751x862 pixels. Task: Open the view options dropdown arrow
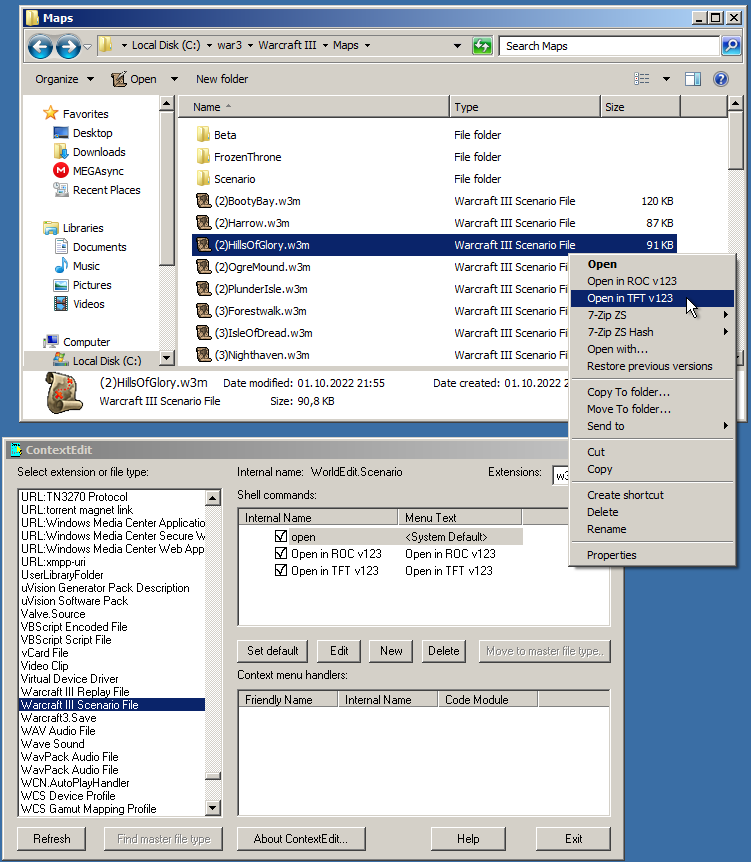[666, 79]
